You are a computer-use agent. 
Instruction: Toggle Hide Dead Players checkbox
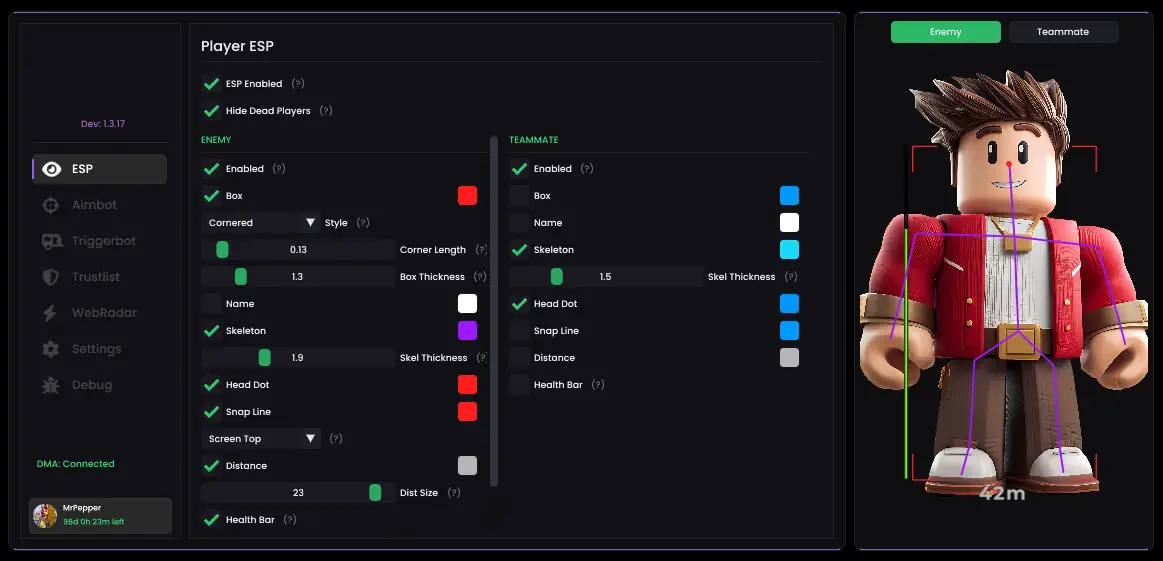pos(211,111)
